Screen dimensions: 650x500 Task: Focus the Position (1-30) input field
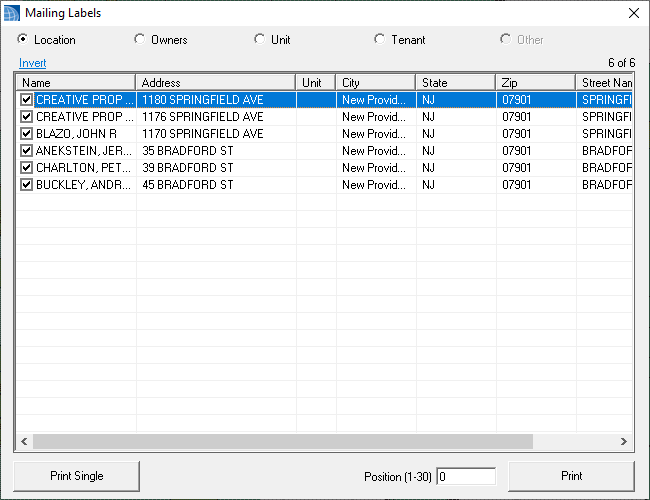(x=466, y=476)
